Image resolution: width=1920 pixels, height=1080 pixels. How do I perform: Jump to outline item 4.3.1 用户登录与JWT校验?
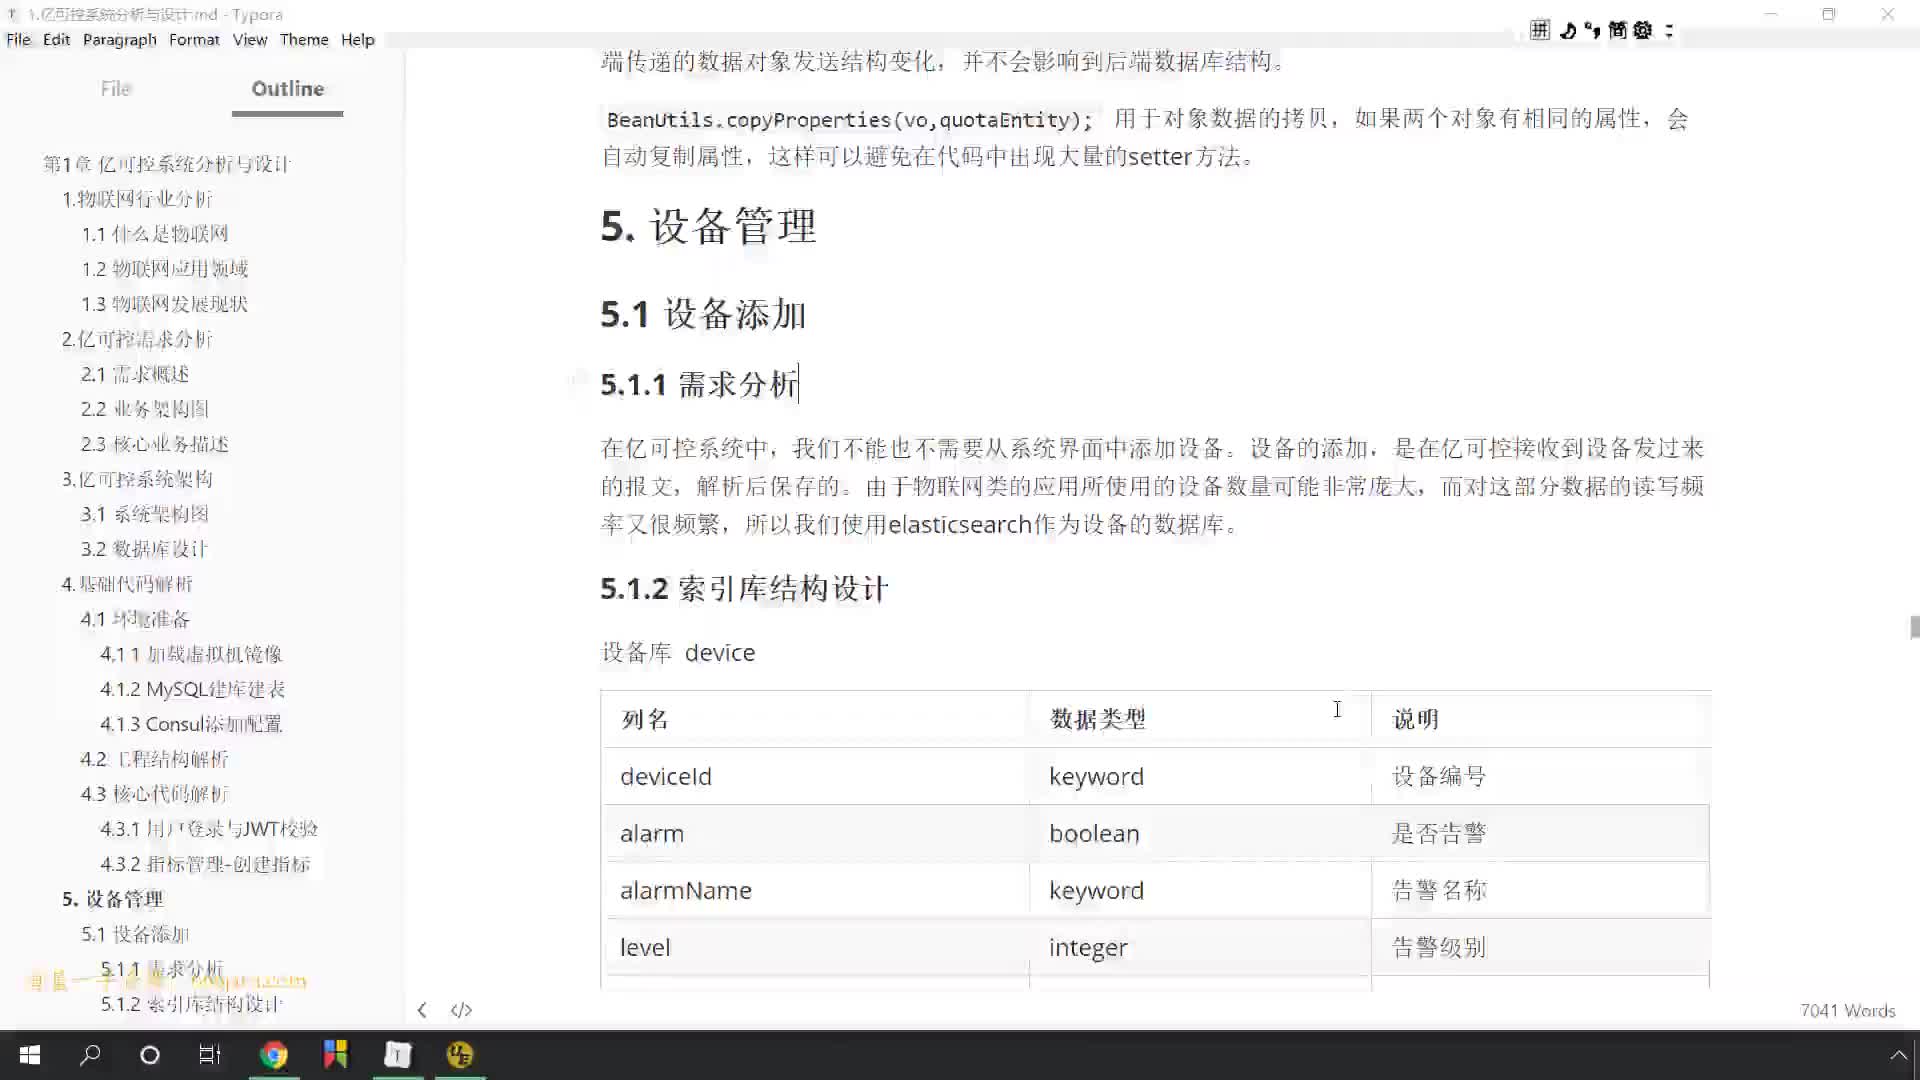[209, 829]
